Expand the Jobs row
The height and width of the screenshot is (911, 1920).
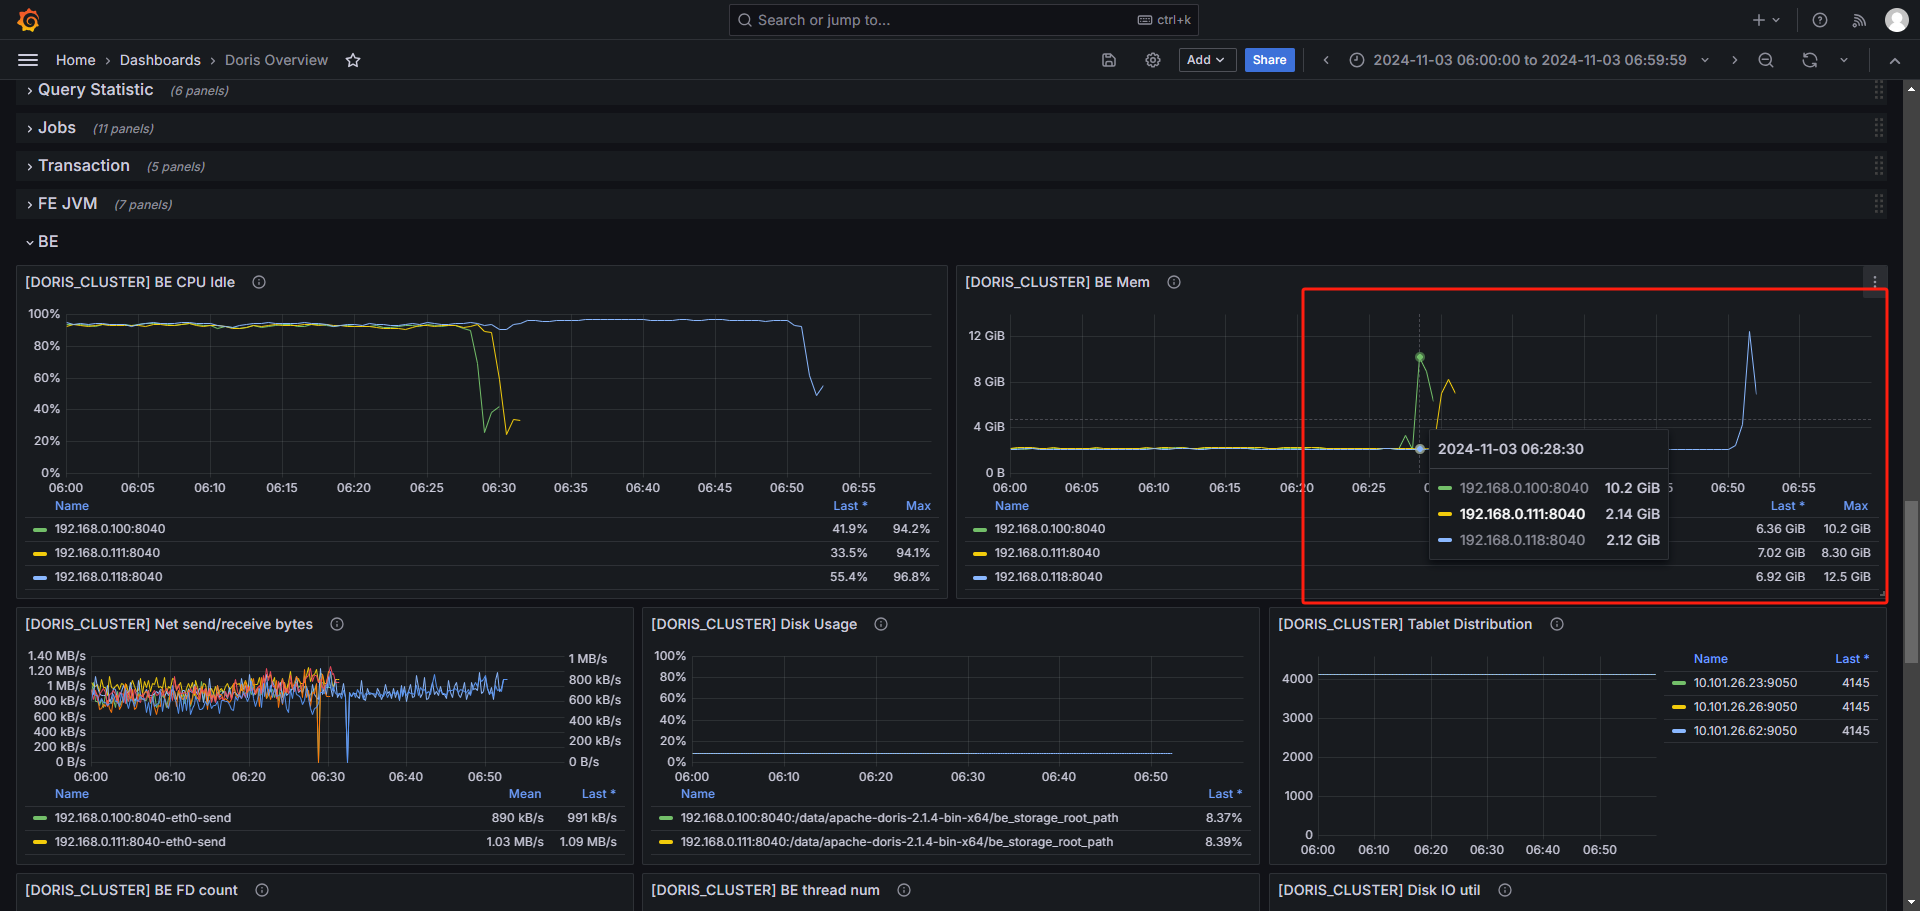pos(57,128)
